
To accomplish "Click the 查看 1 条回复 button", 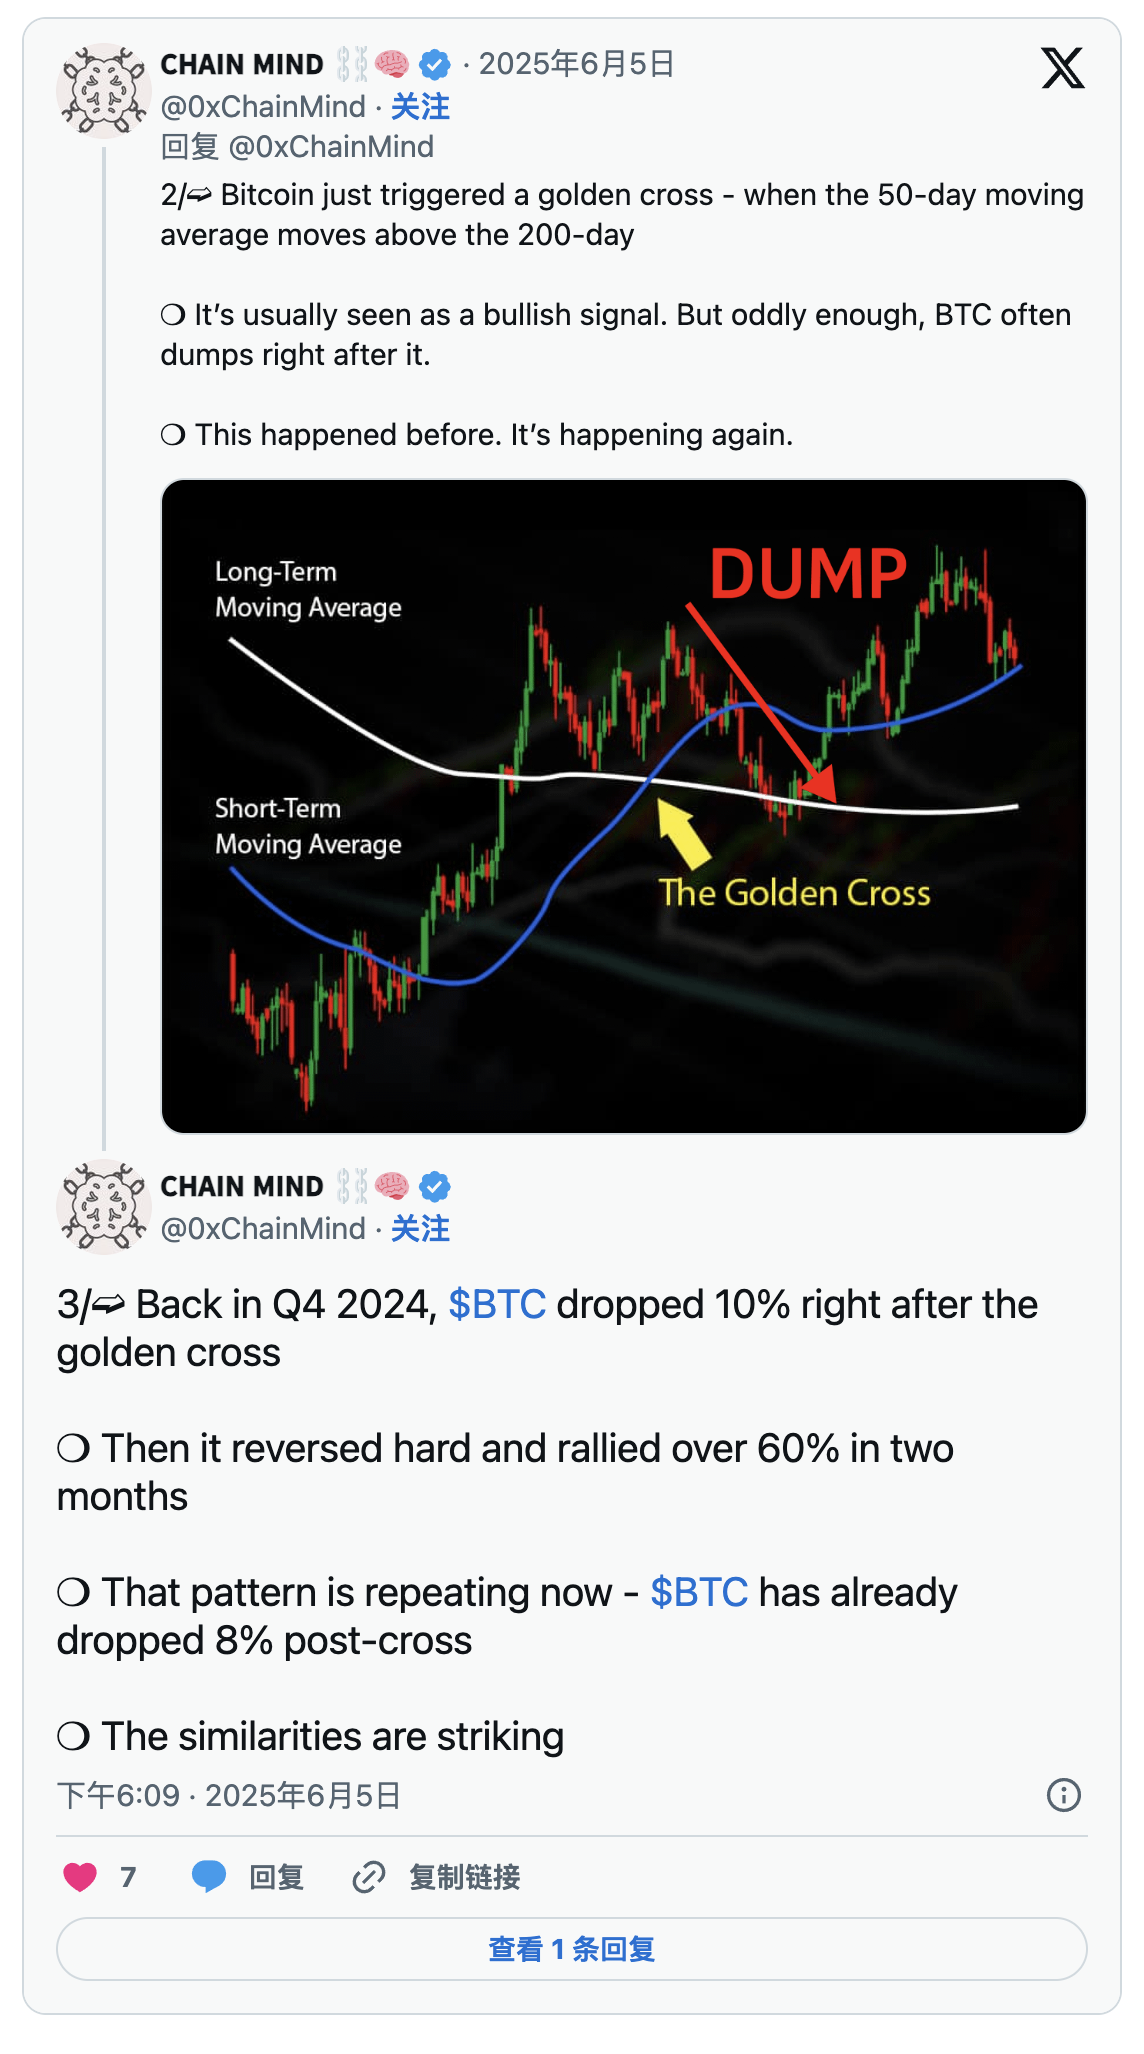I will [x=572, y=1949].
